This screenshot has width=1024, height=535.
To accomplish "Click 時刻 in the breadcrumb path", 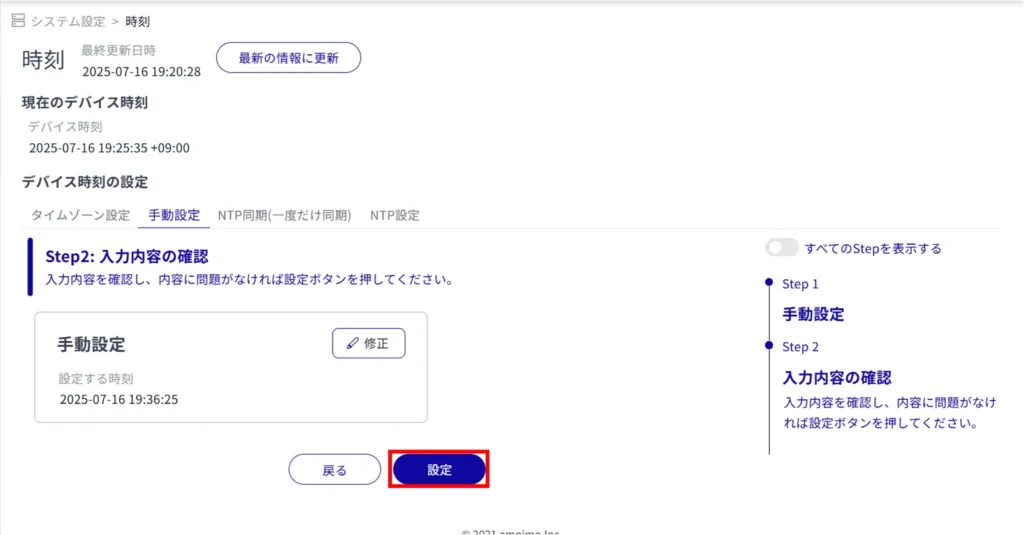I will (x=138, y=21).
